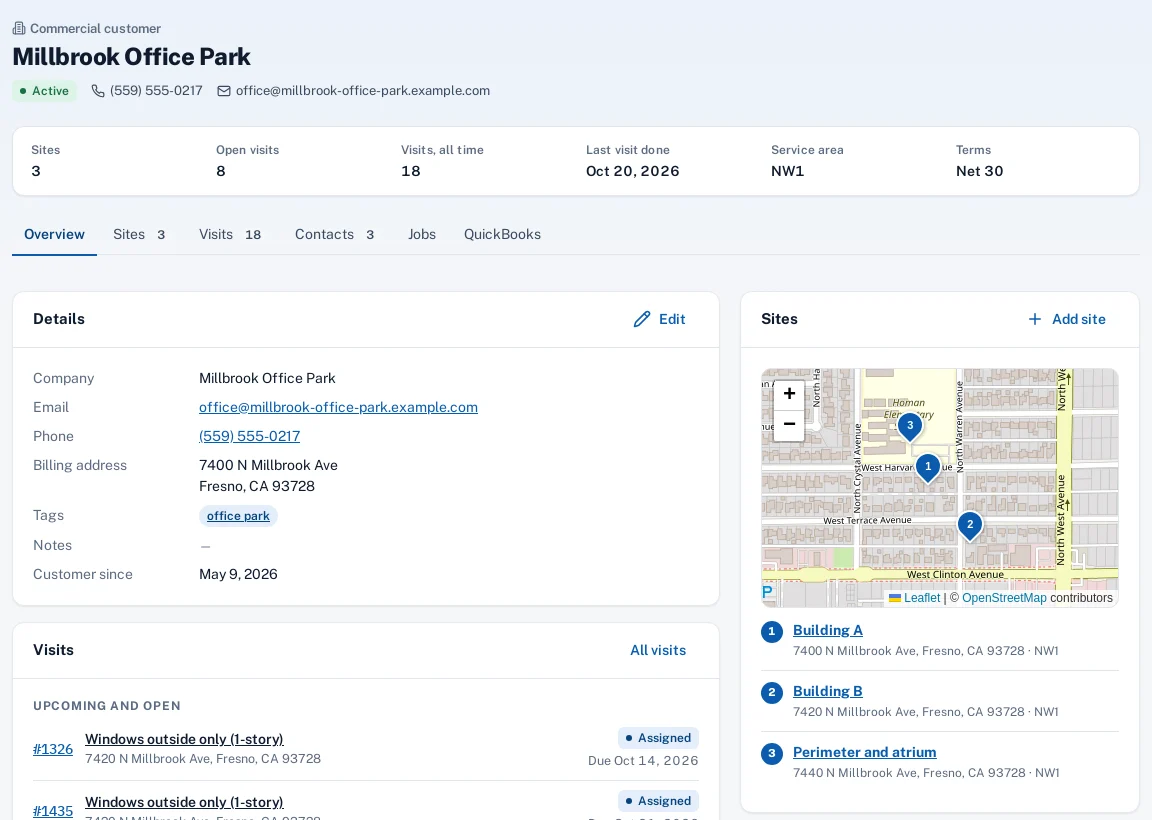Select map pin number 2
The width and height of the screenshot is (1152, 820).
(970, 526)
